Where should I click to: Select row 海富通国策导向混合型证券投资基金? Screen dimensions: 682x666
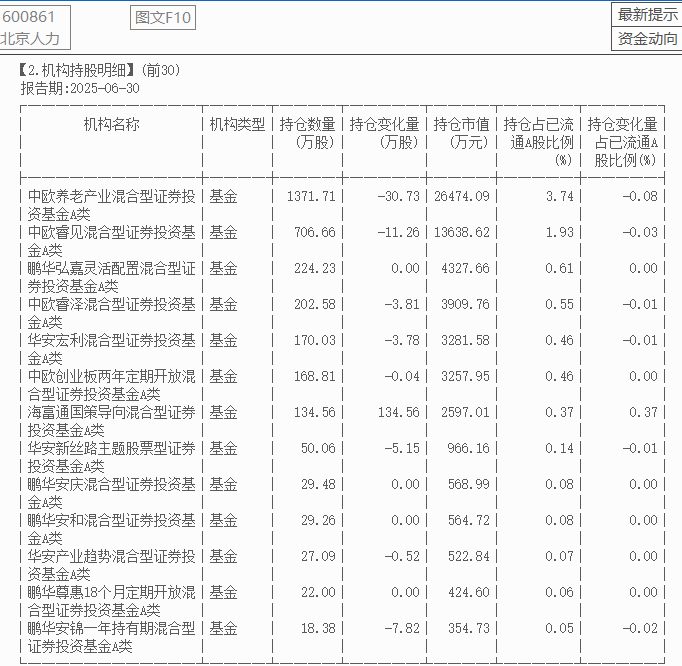click(x=342, y=422)
